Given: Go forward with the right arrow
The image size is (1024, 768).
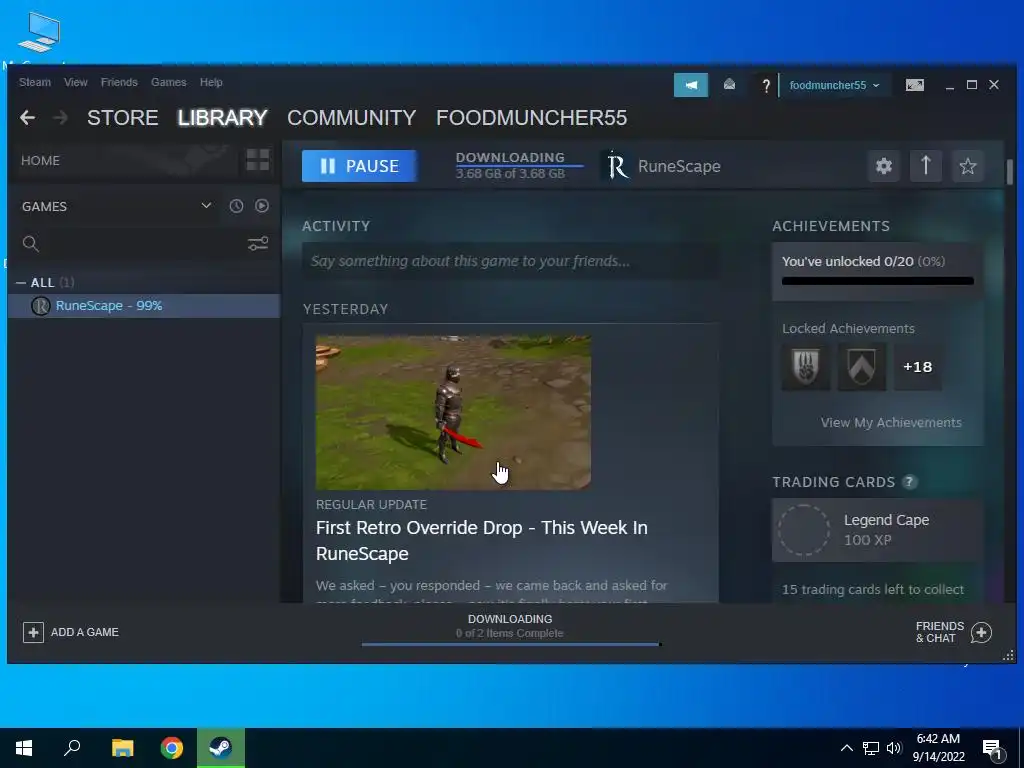Looking at the screenshot, I should 61,118.
